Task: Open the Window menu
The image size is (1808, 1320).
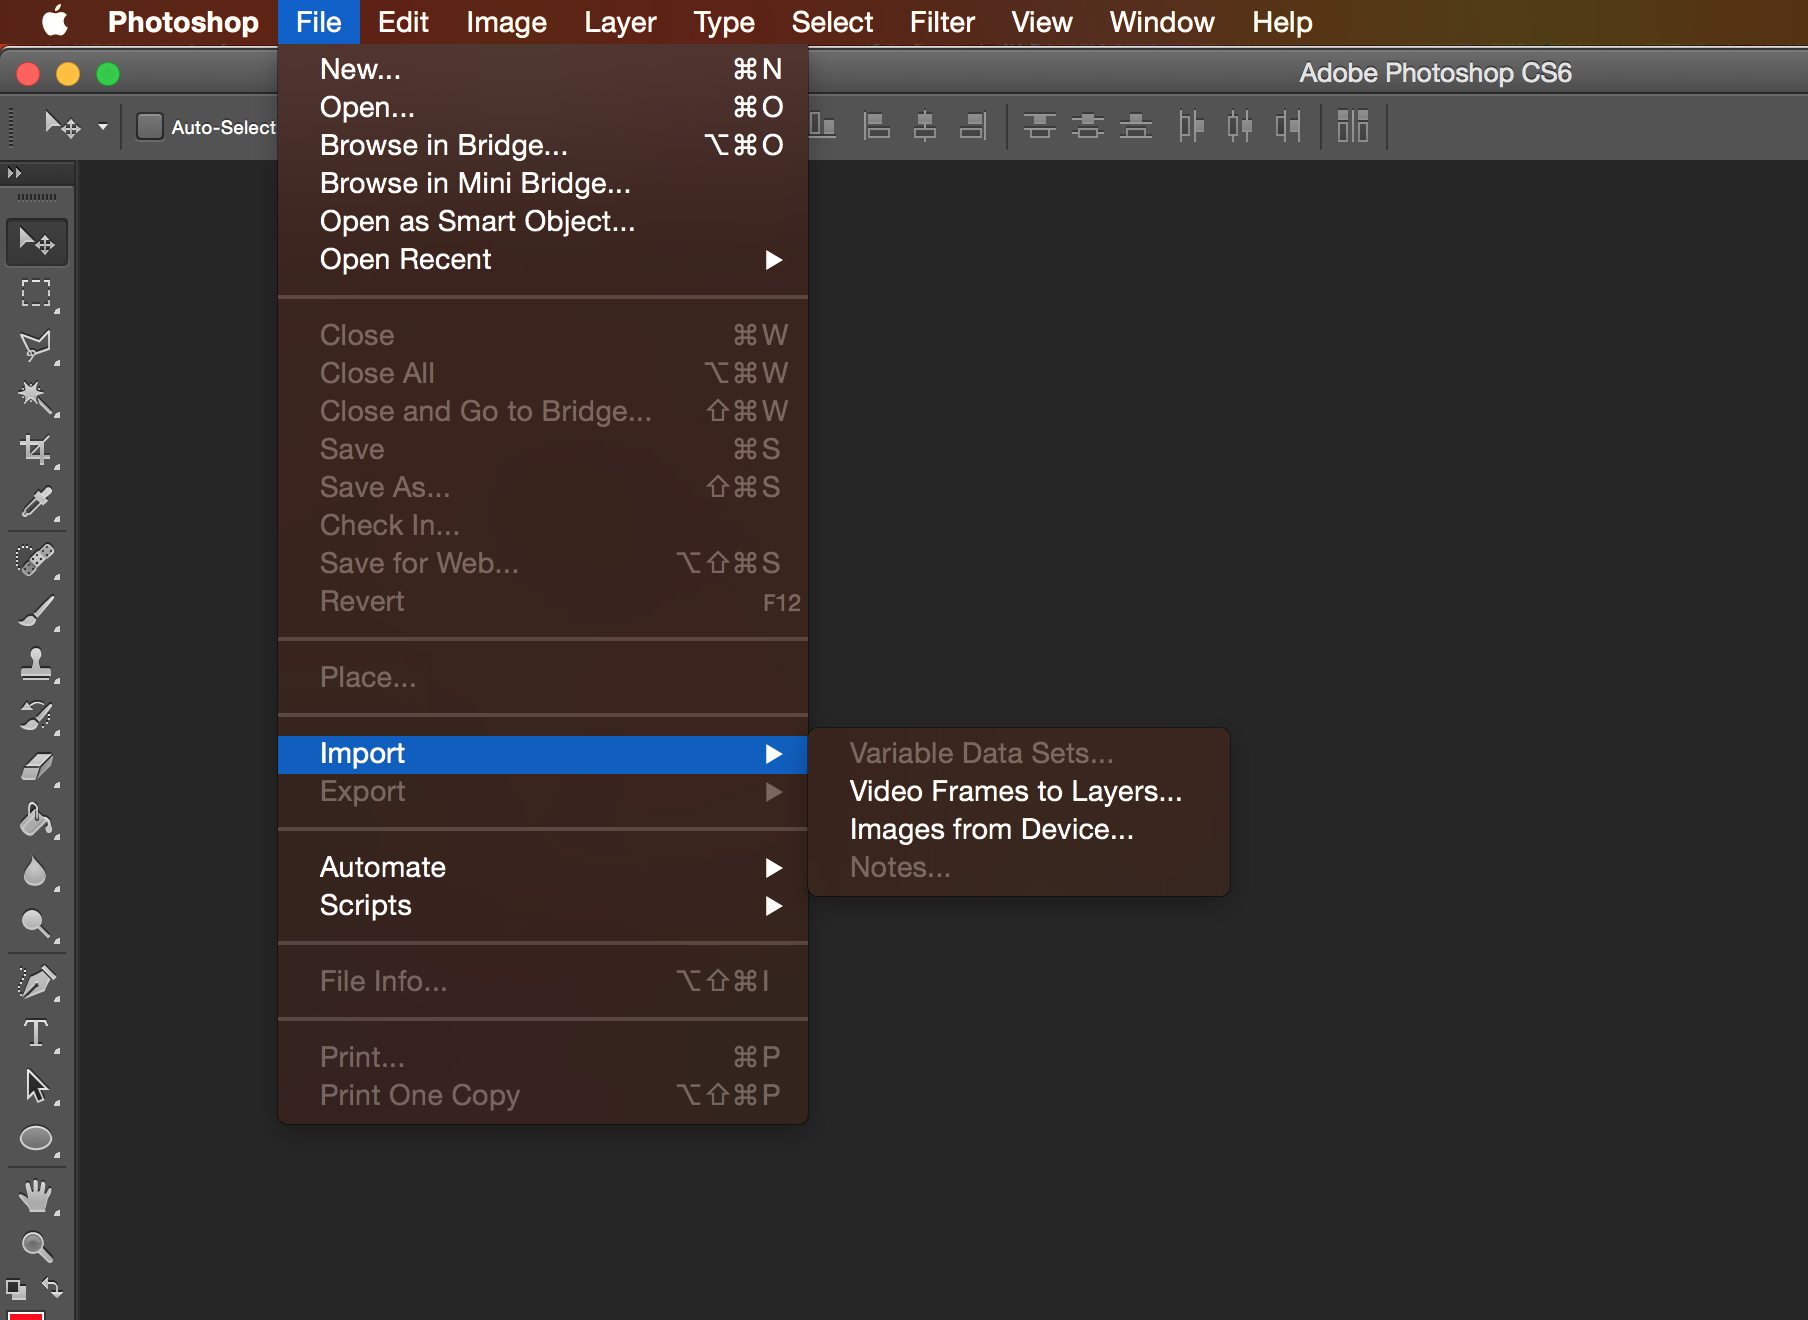Action: coord(1162,22)
